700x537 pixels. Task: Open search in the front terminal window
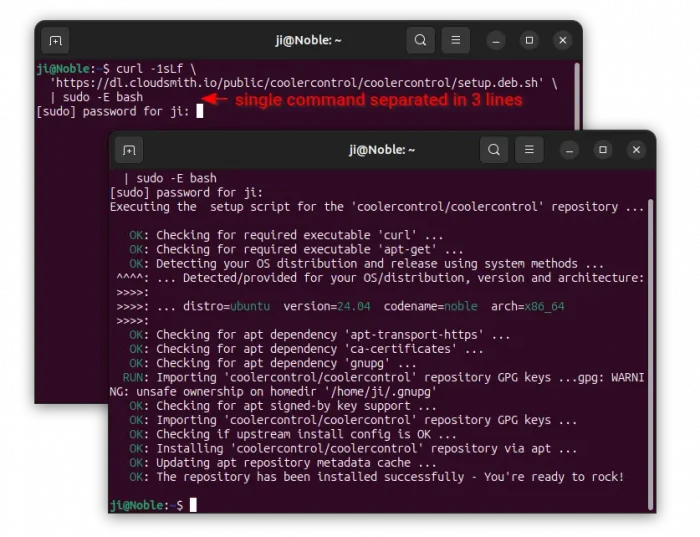point(494,150)
